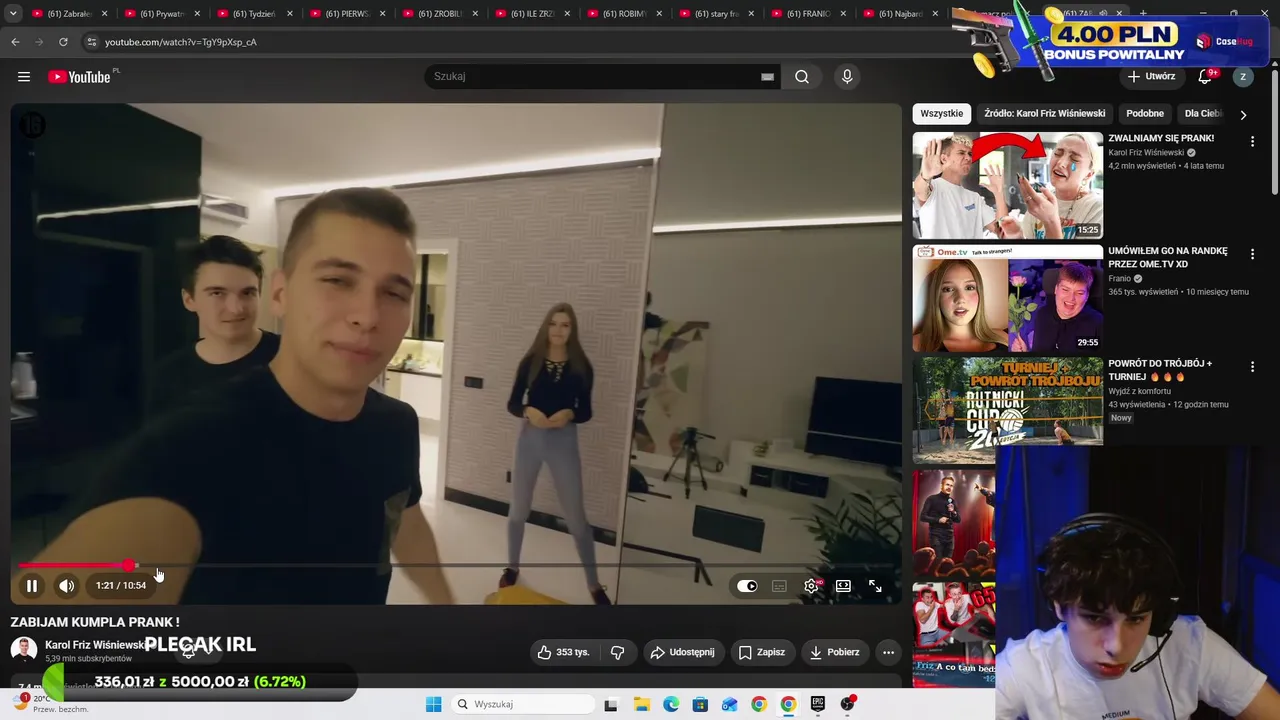This screenshot has height=720, width=1280.
Task: Switch to the (61) Prywatn tab
Action: (x=163, y=14)
